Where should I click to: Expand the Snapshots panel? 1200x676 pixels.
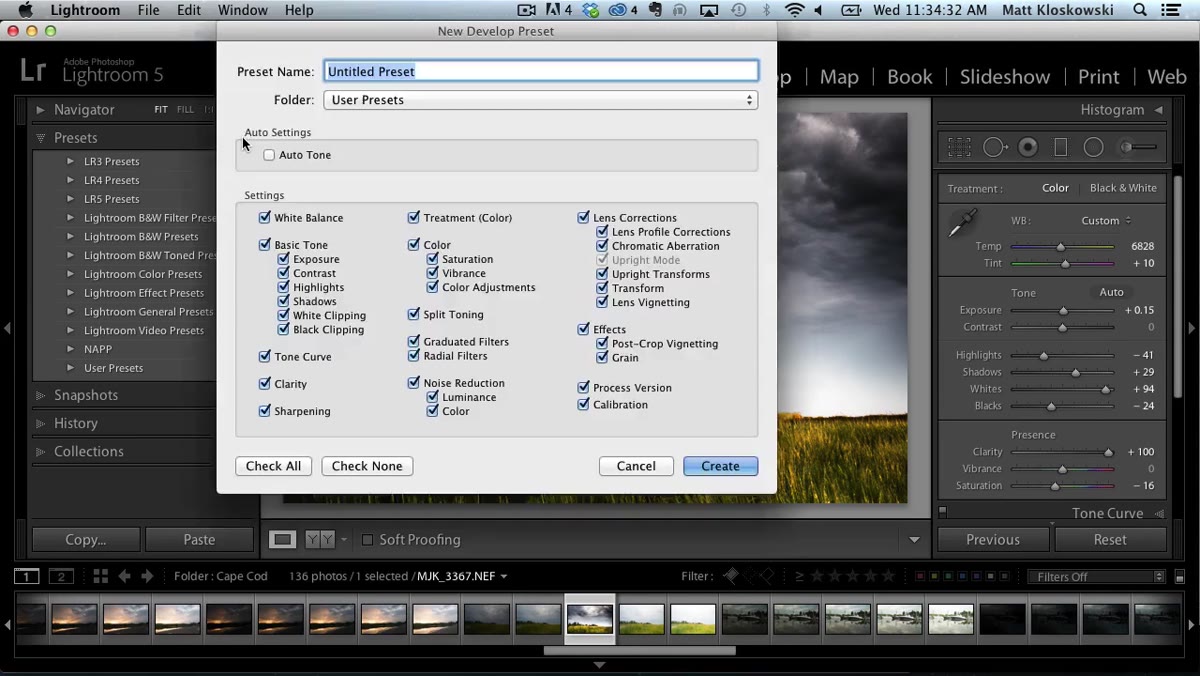40,395
